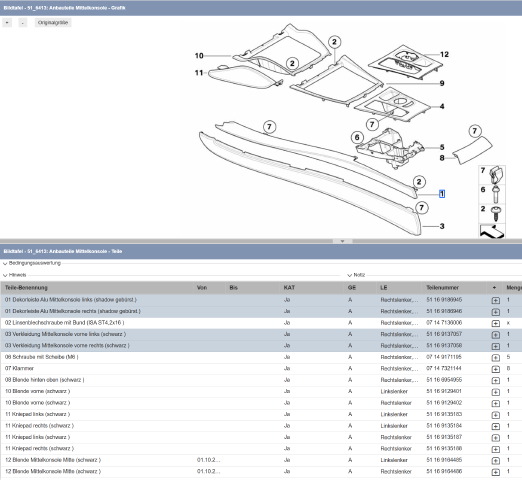Image resolution: width=522 pixels, height=480 pixels.
Task: Add Verkleidung Mittelkonsole vorne rechts to list
Action: point(495,346)
